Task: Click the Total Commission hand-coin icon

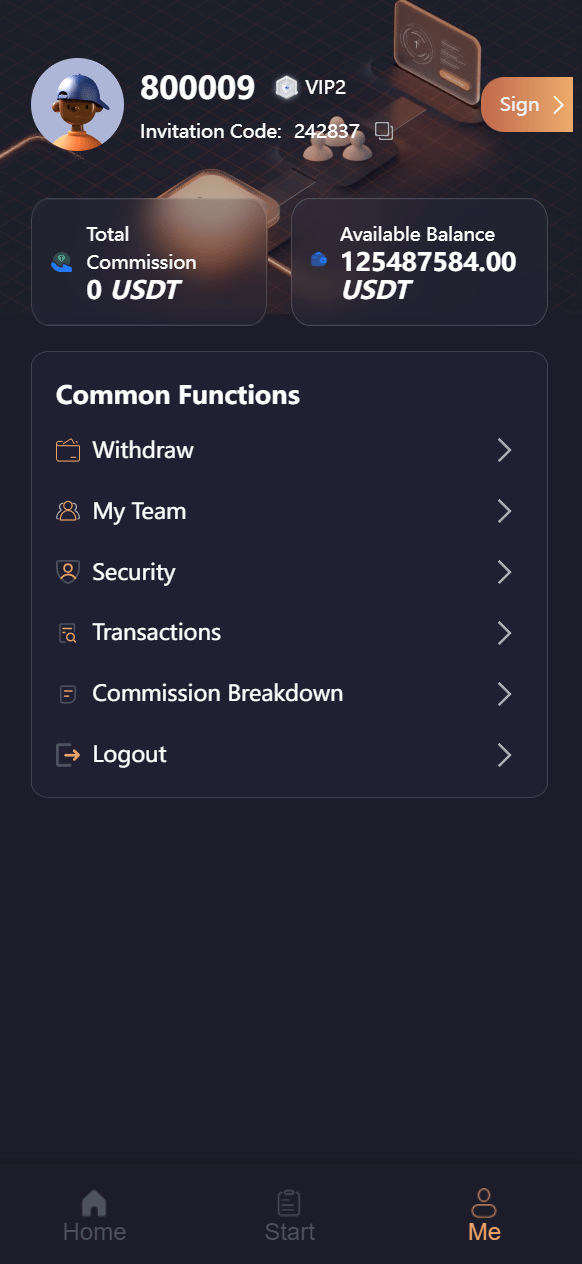Action: tap(62, 262)
